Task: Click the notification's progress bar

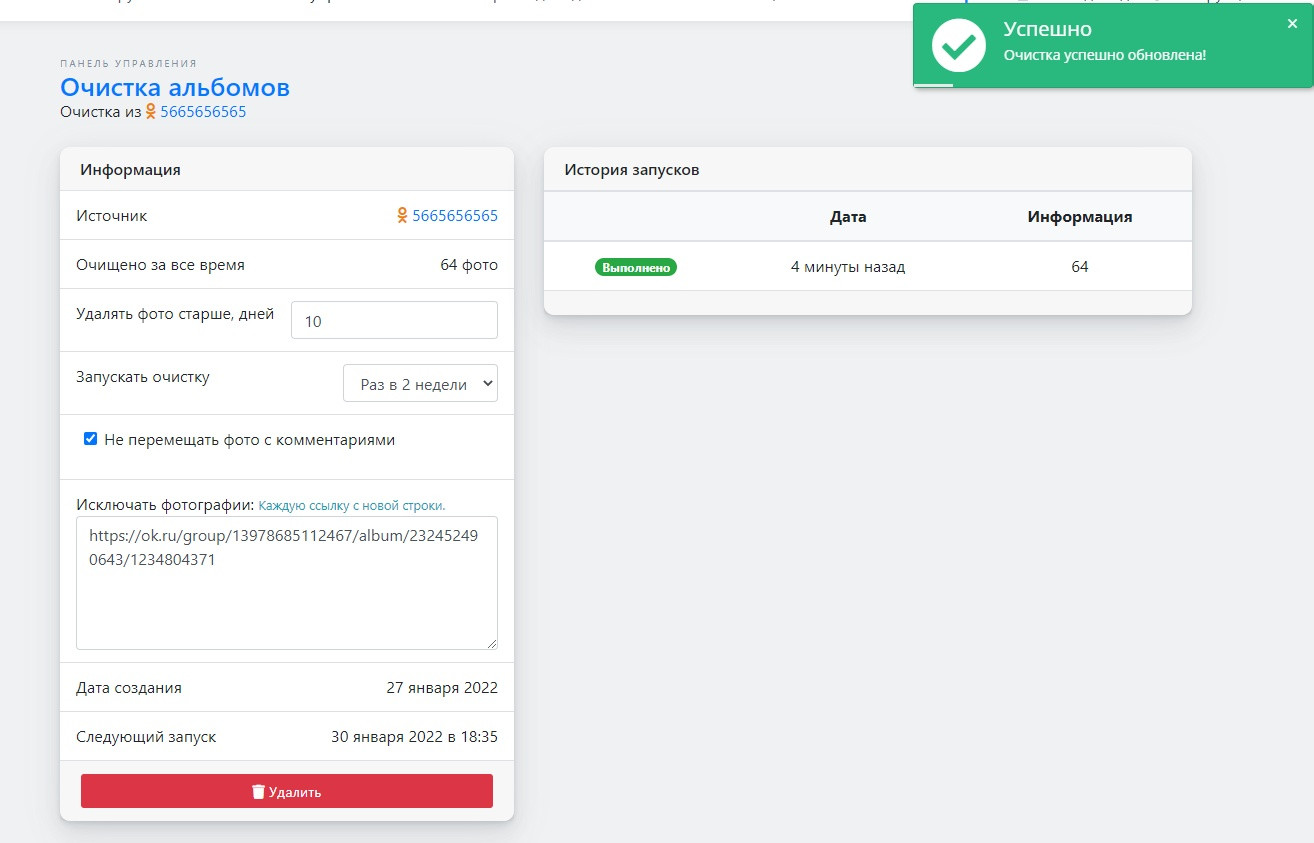Action: click(933, 85)
